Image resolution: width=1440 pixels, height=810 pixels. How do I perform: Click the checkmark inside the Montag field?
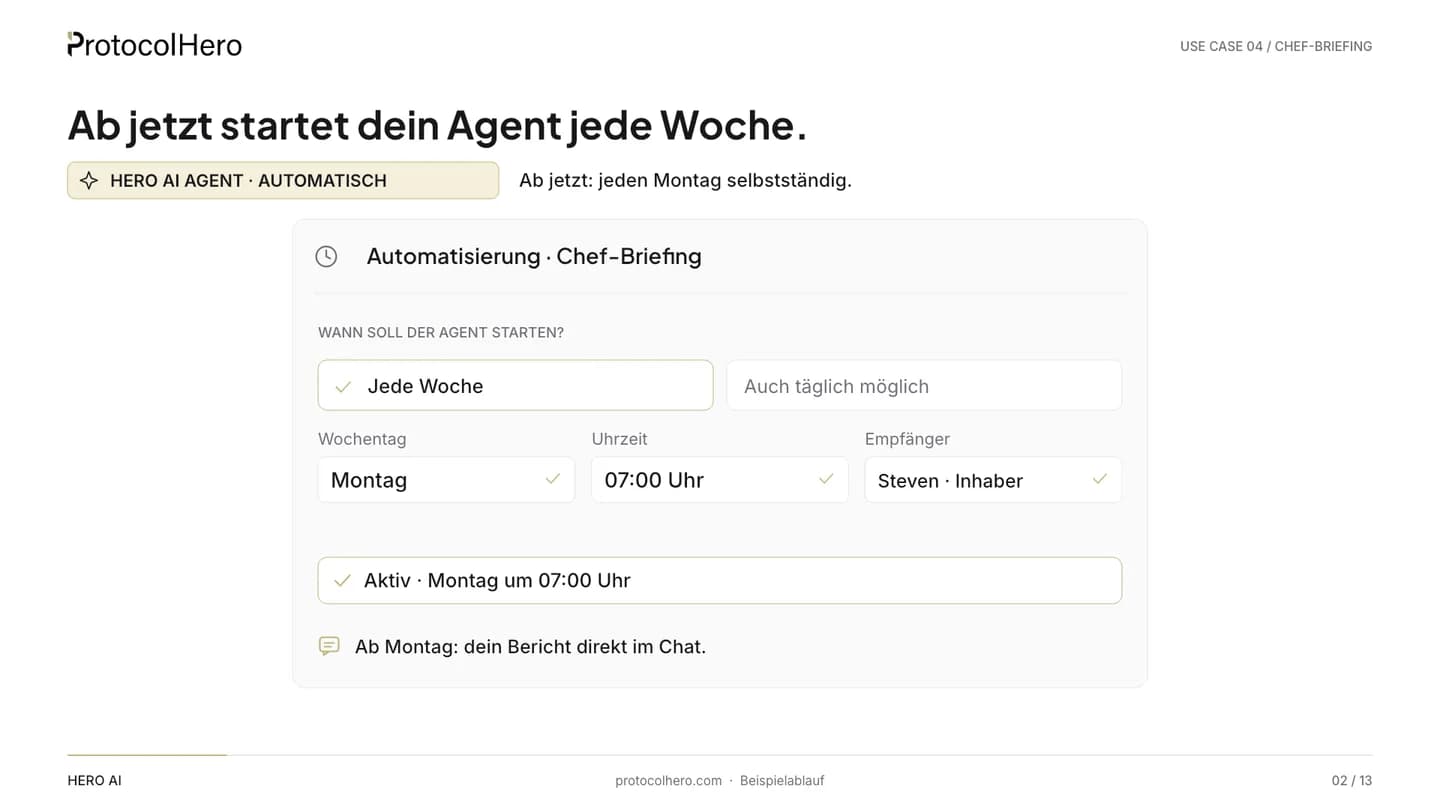(552, 479)
